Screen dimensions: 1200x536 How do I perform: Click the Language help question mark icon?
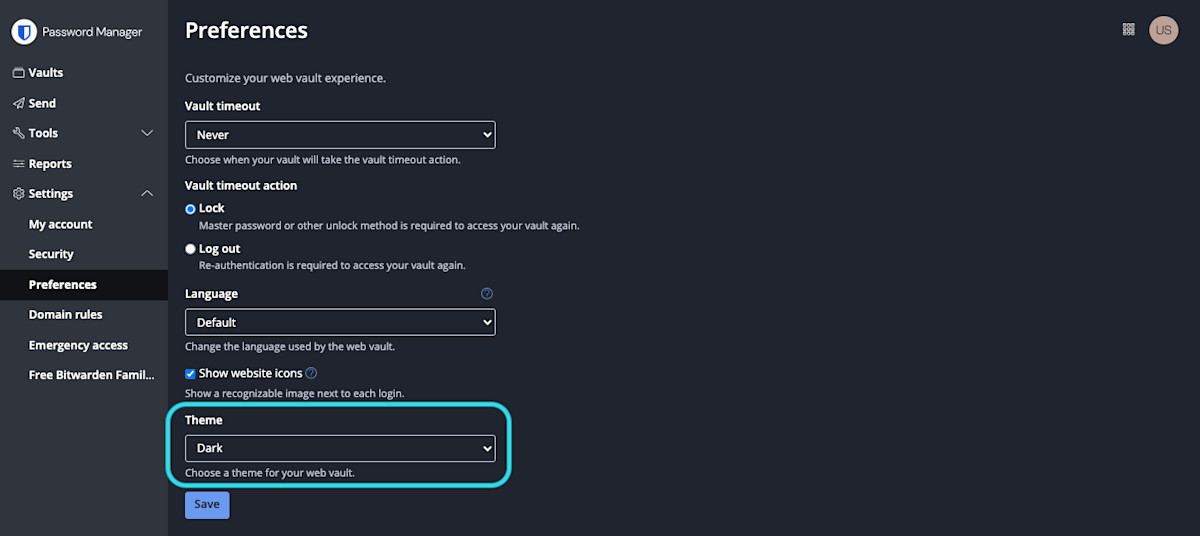coord(487,294)
